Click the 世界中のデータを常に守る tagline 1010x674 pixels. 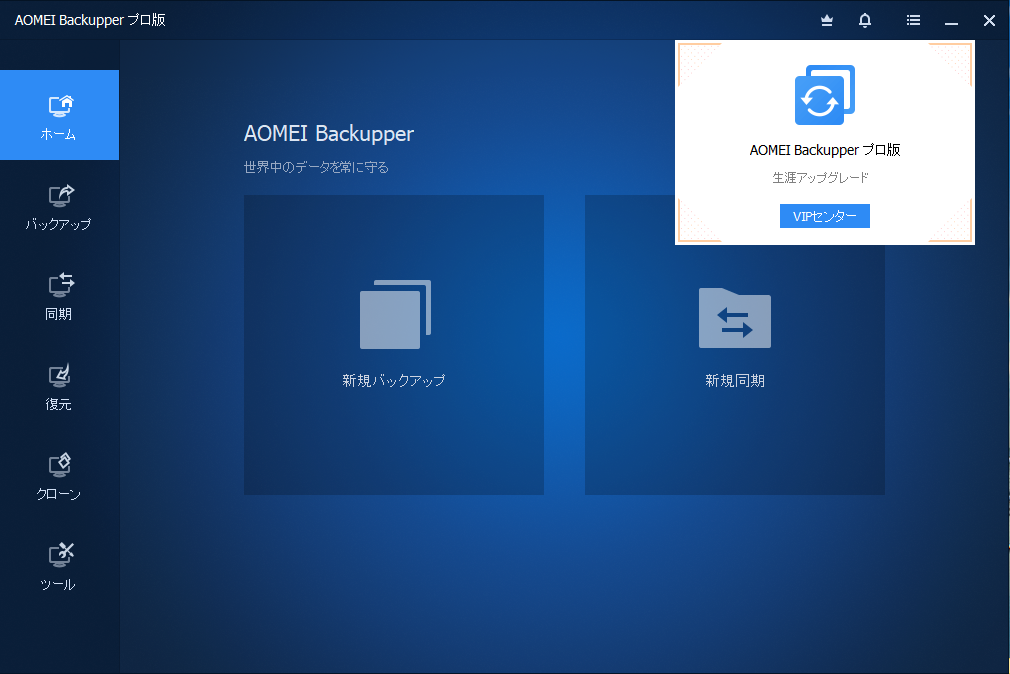316,168
